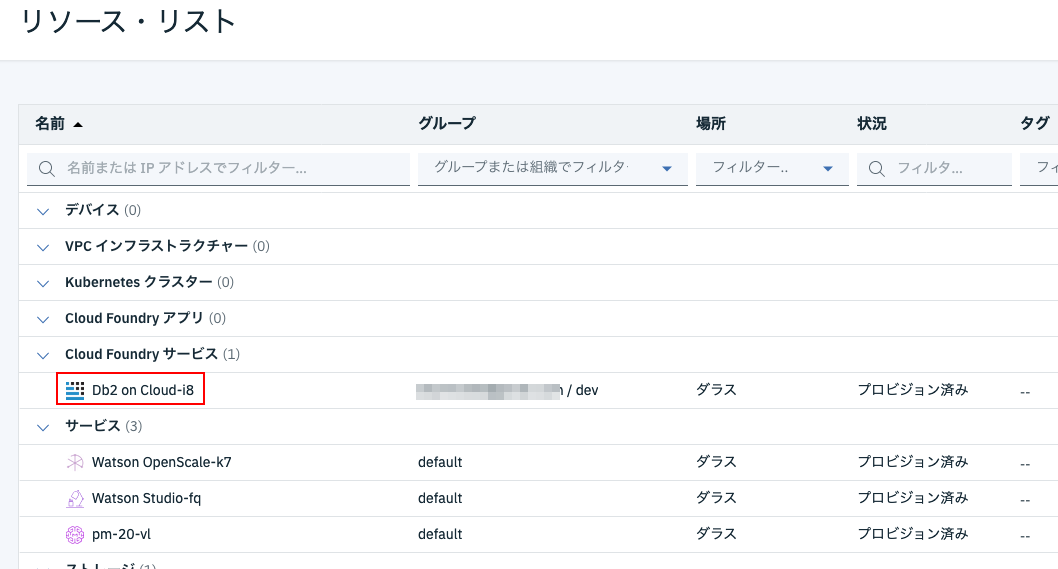Click the リソース・リスト page title
The width and height of the screenshot is (1058, 569).
pyautogui.click(x=128, y=22)
